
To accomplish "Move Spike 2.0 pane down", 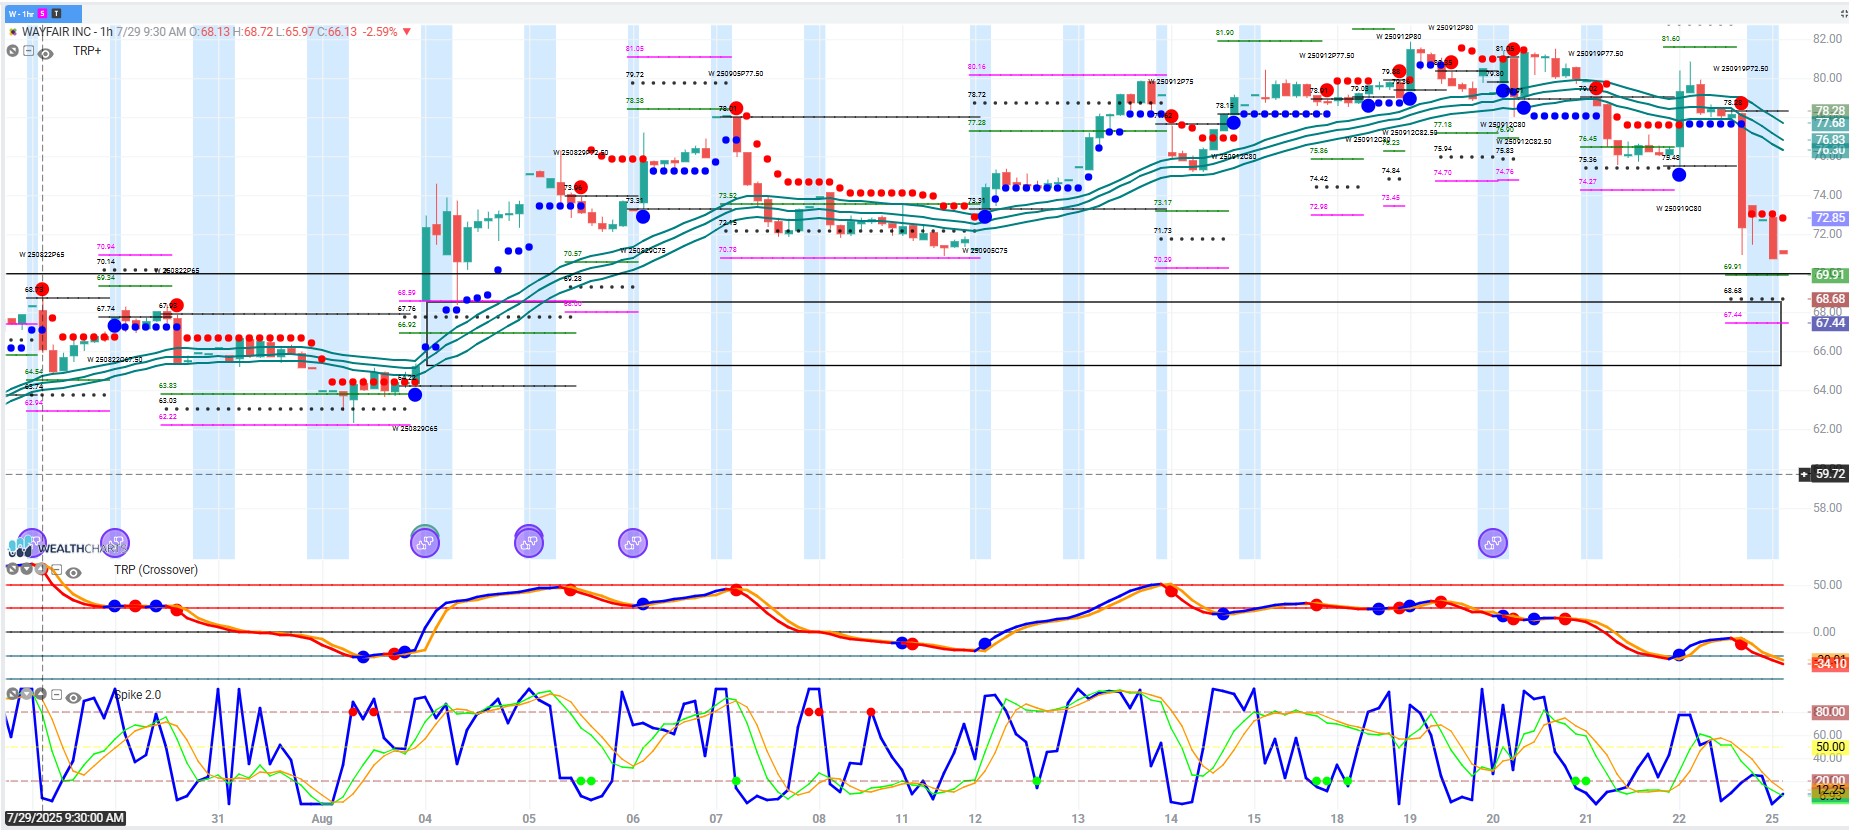I will [x=27, y=693].
